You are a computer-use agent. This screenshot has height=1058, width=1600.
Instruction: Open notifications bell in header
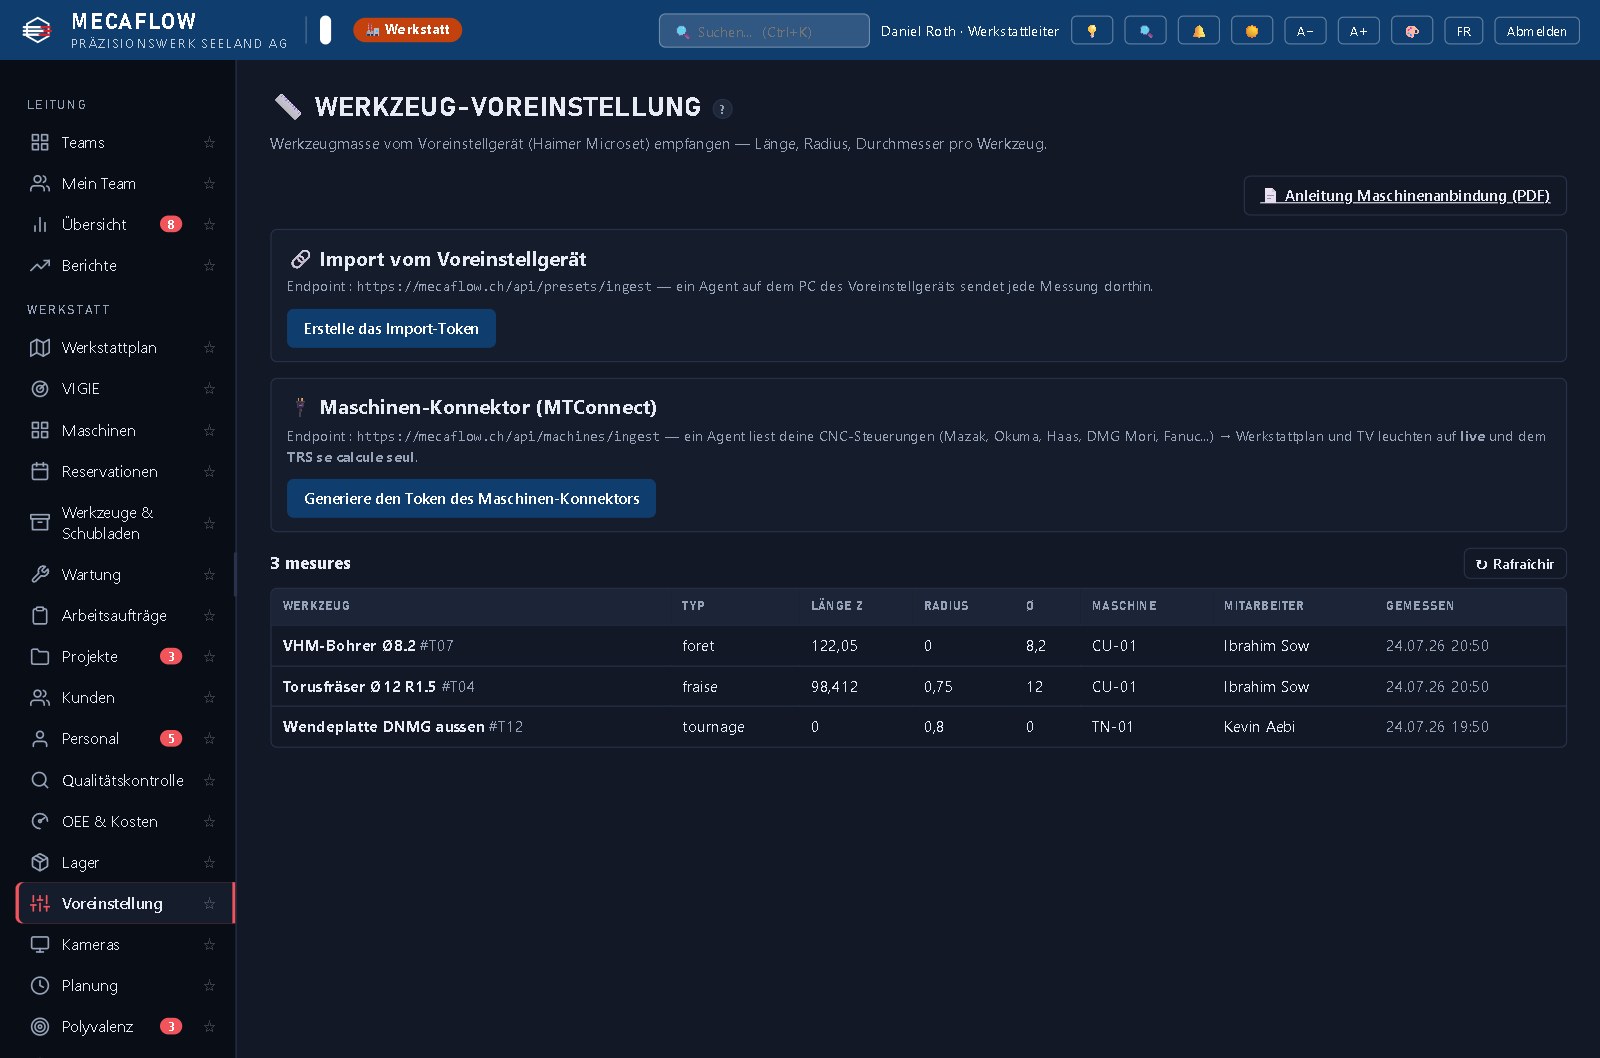tap(1198, 31)
